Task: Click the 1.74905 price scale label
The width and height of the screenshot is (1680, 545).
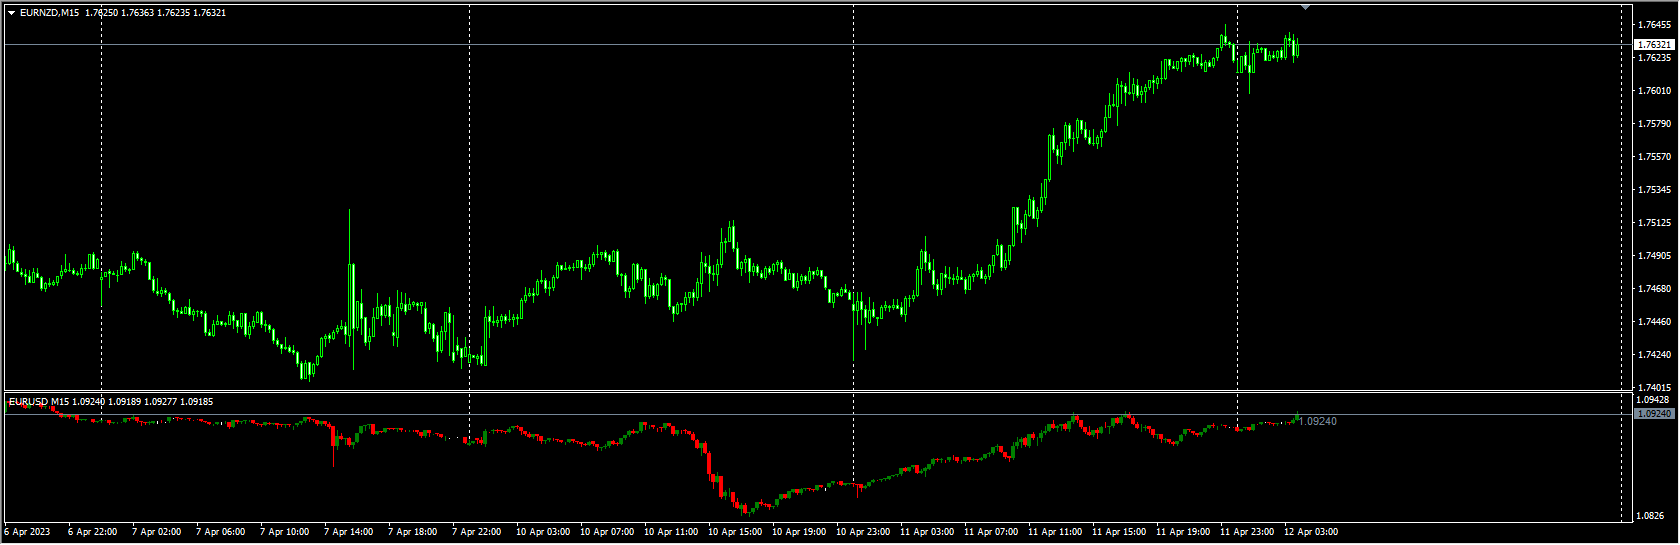Action: coord(1655,255)
